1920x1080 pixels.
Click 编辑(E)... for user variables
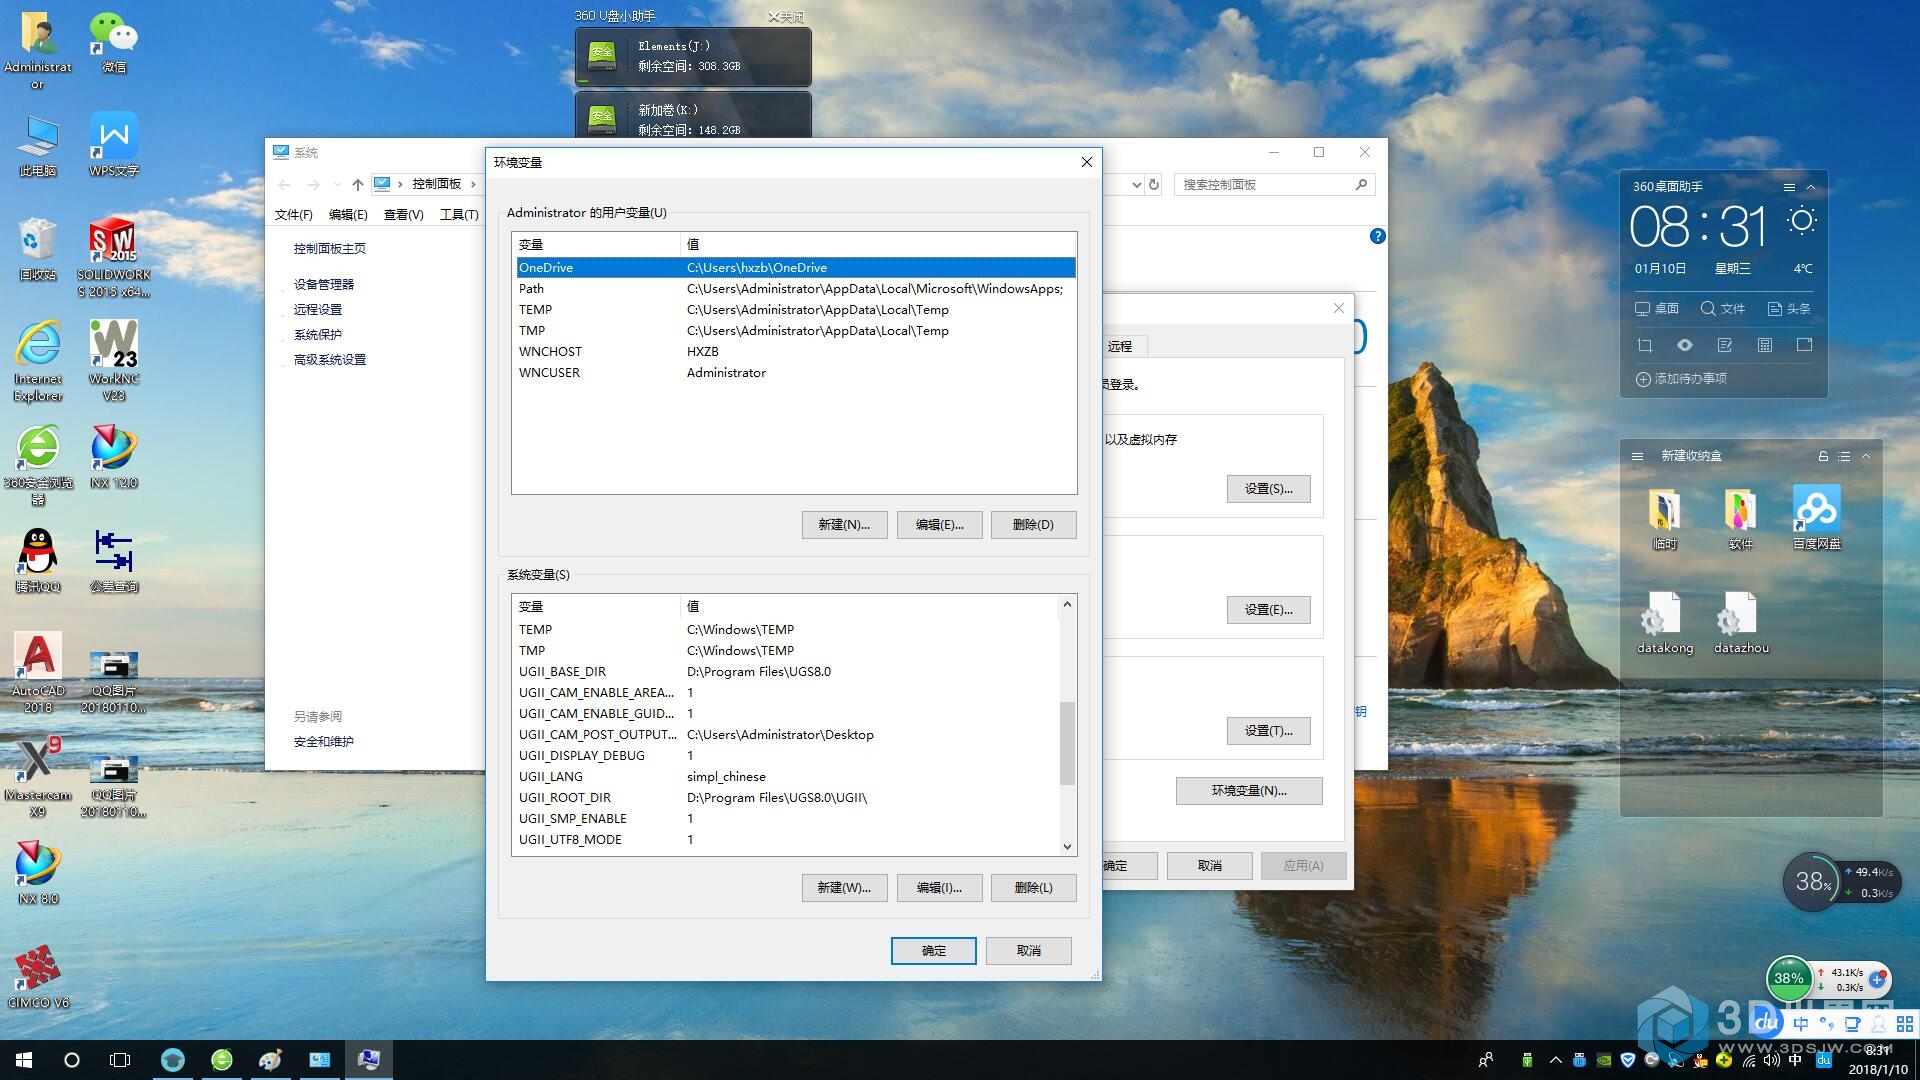939,525
